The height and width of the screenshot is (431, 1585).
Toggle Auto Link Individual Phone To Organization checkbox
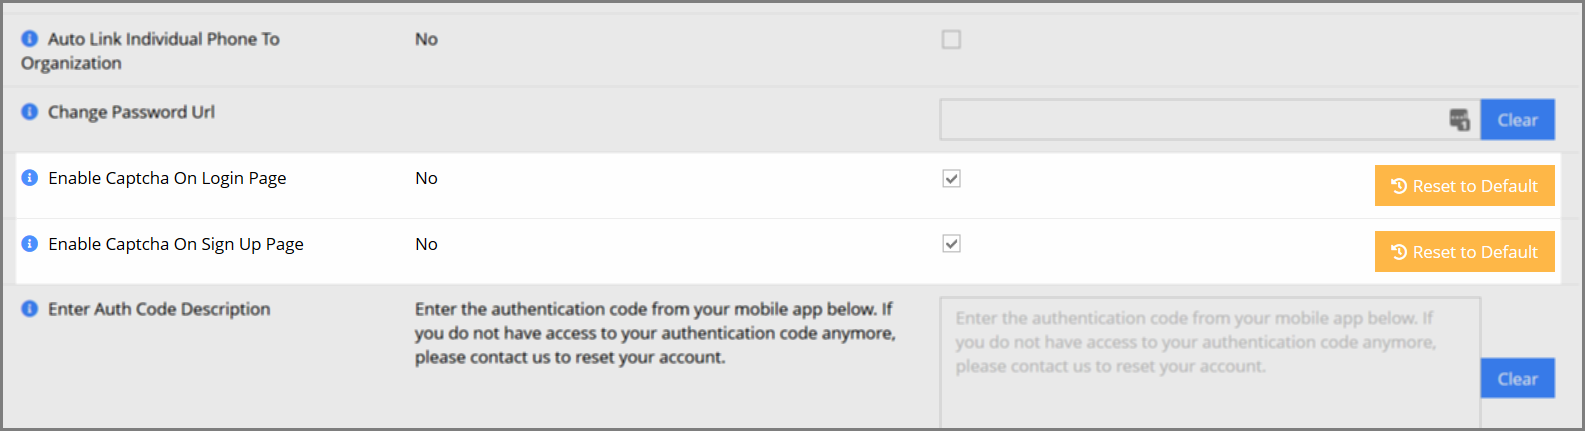951,39
